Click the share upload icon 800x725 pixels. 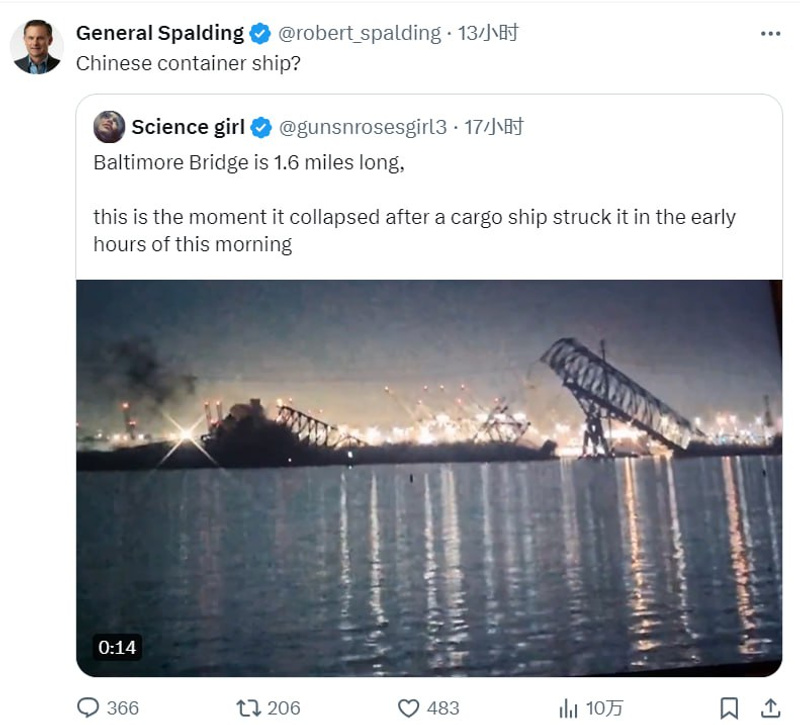pos(770,708)
